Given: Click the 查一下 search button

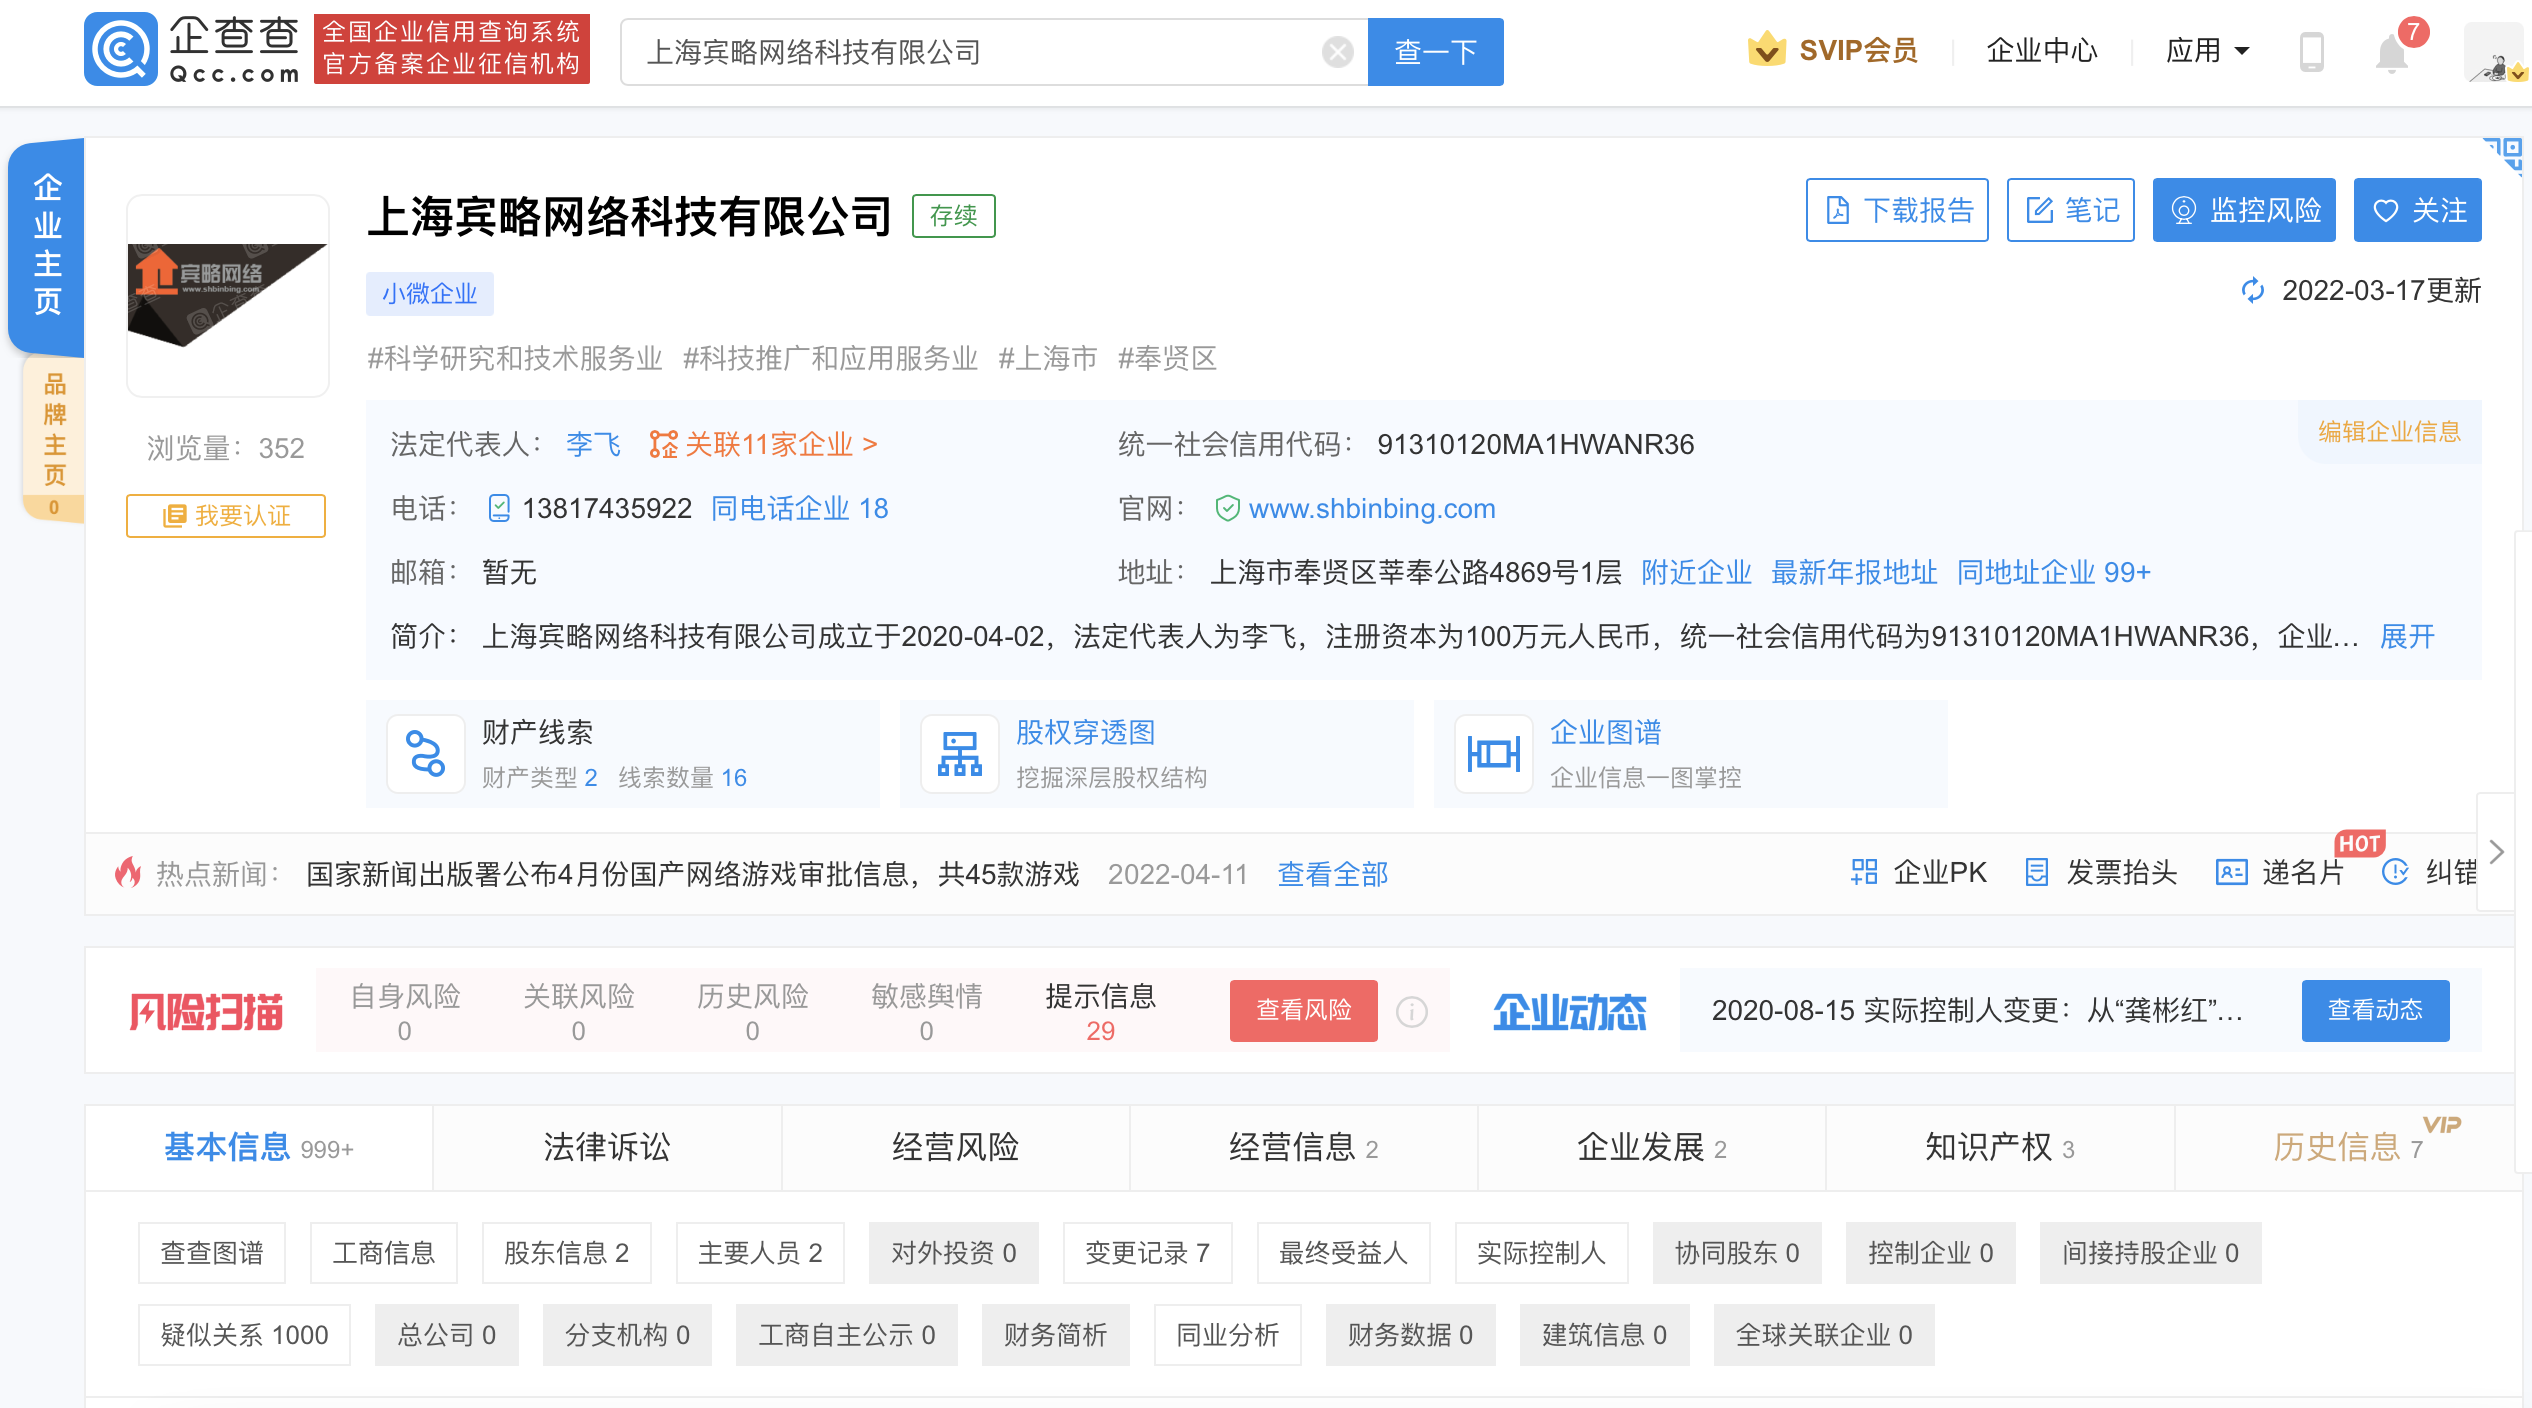Looking at the screenshot, I should click(1435, 52).
